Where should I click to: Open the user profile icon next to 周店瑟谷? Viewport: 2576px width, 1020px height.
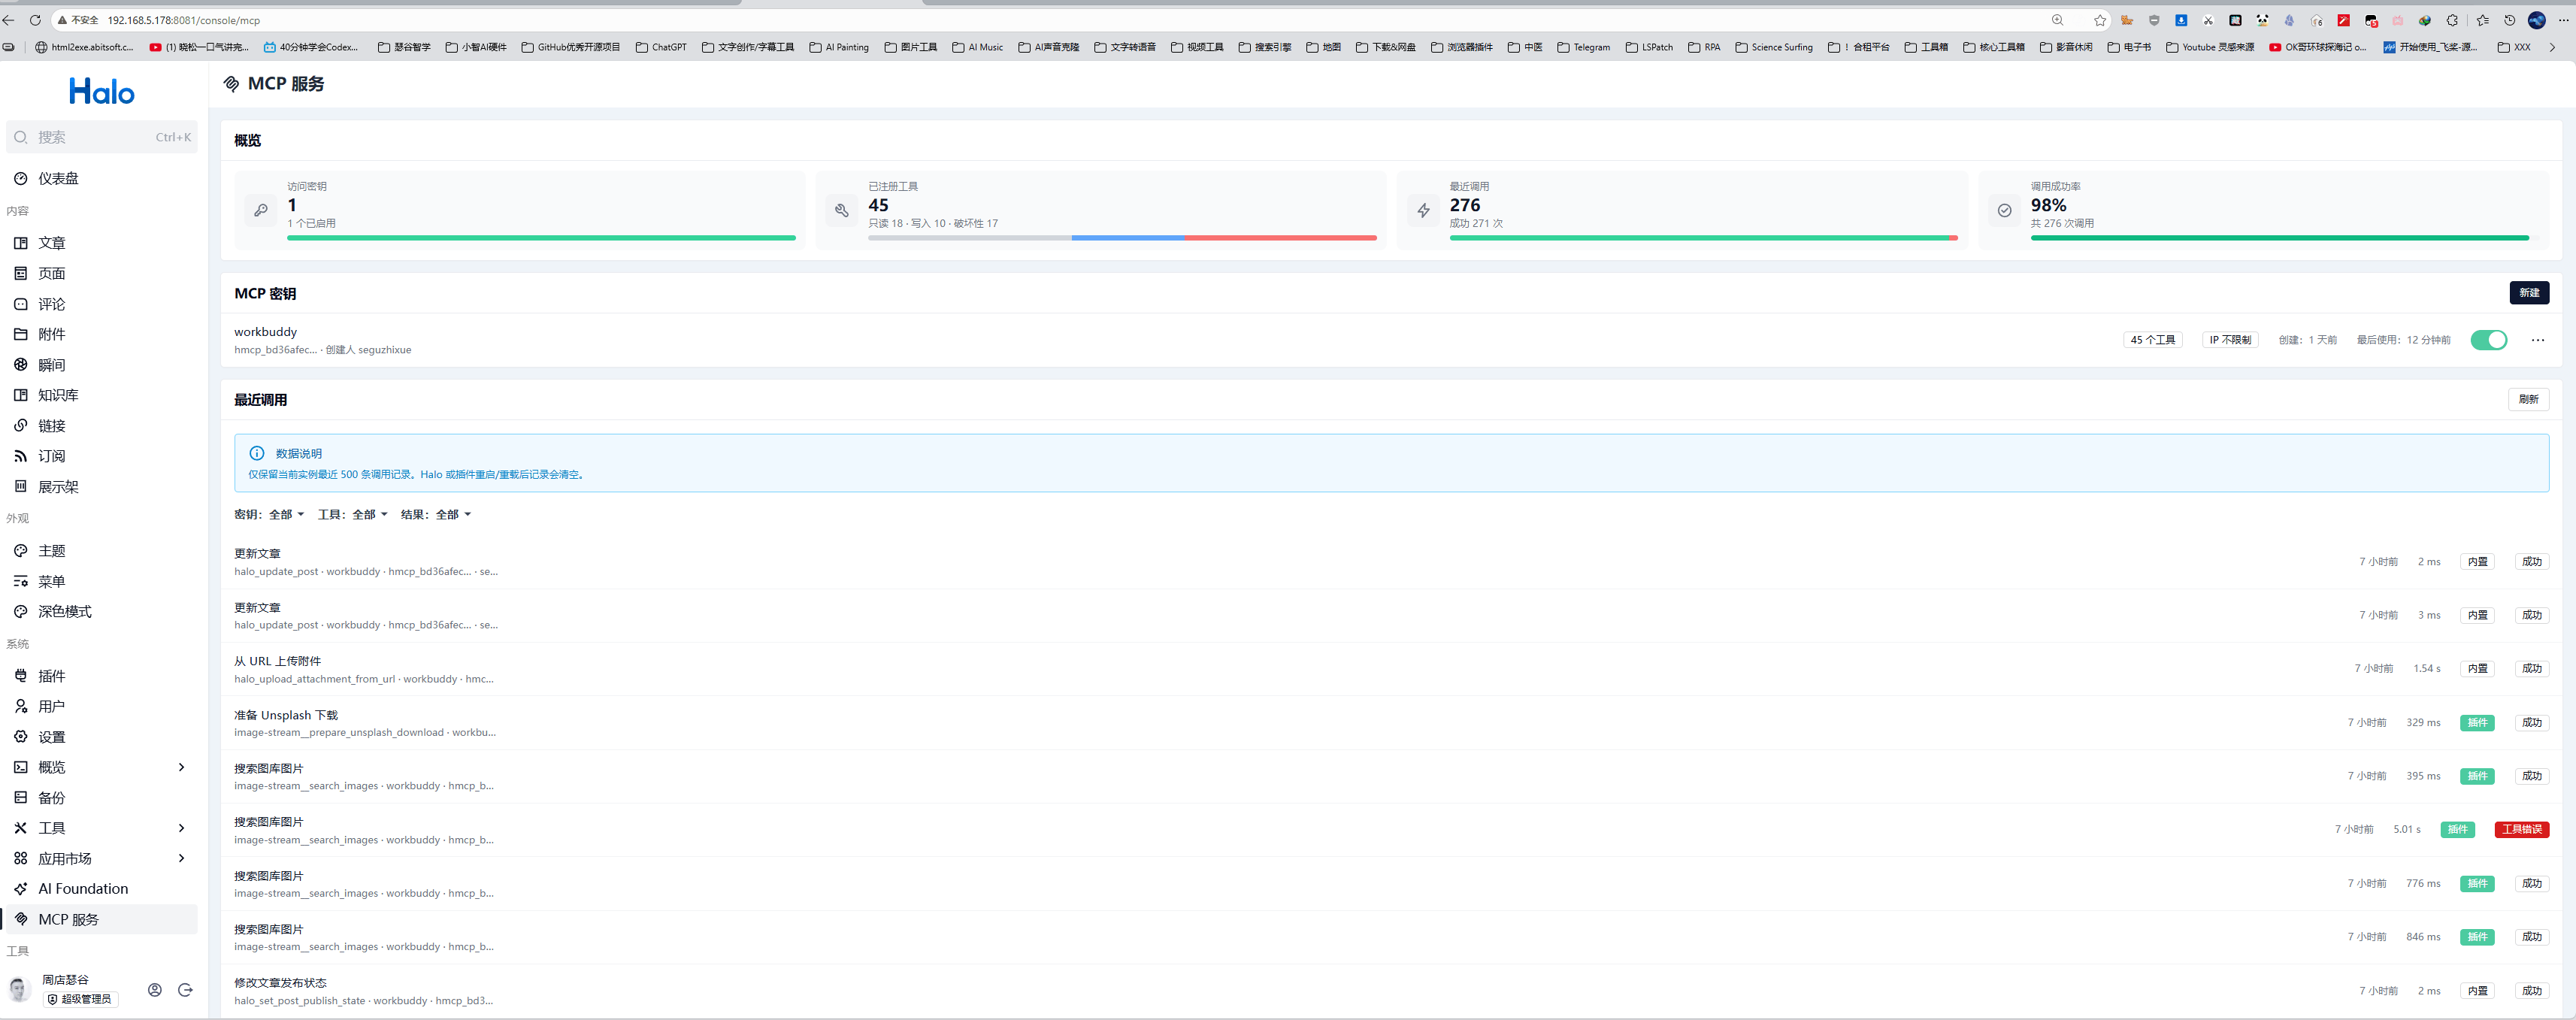tap(155, 990)
